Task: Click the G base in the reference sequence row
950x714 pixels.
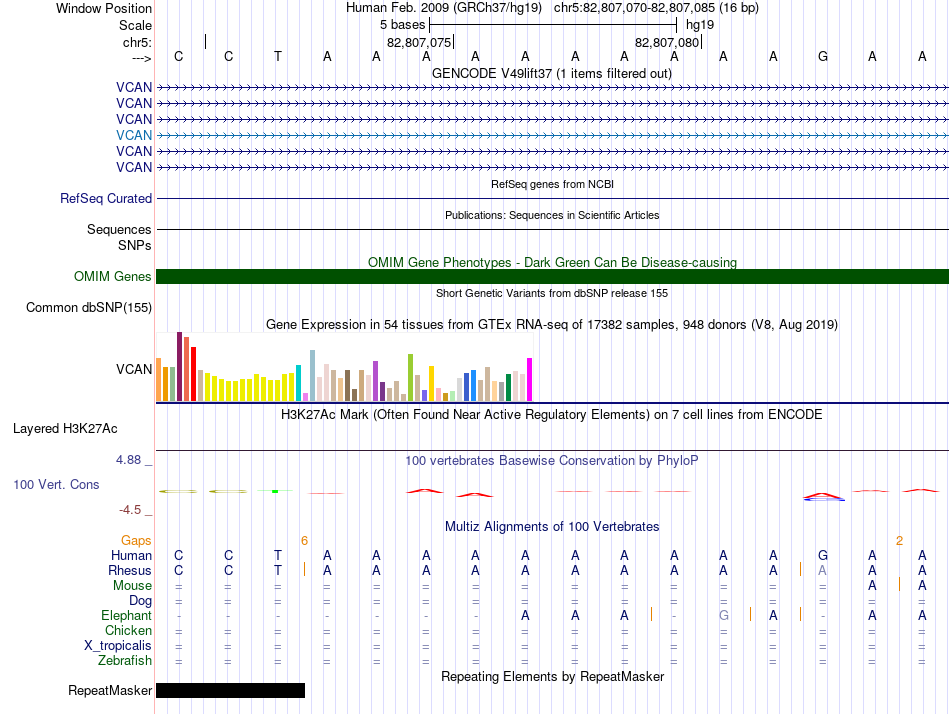Action: 822,56
